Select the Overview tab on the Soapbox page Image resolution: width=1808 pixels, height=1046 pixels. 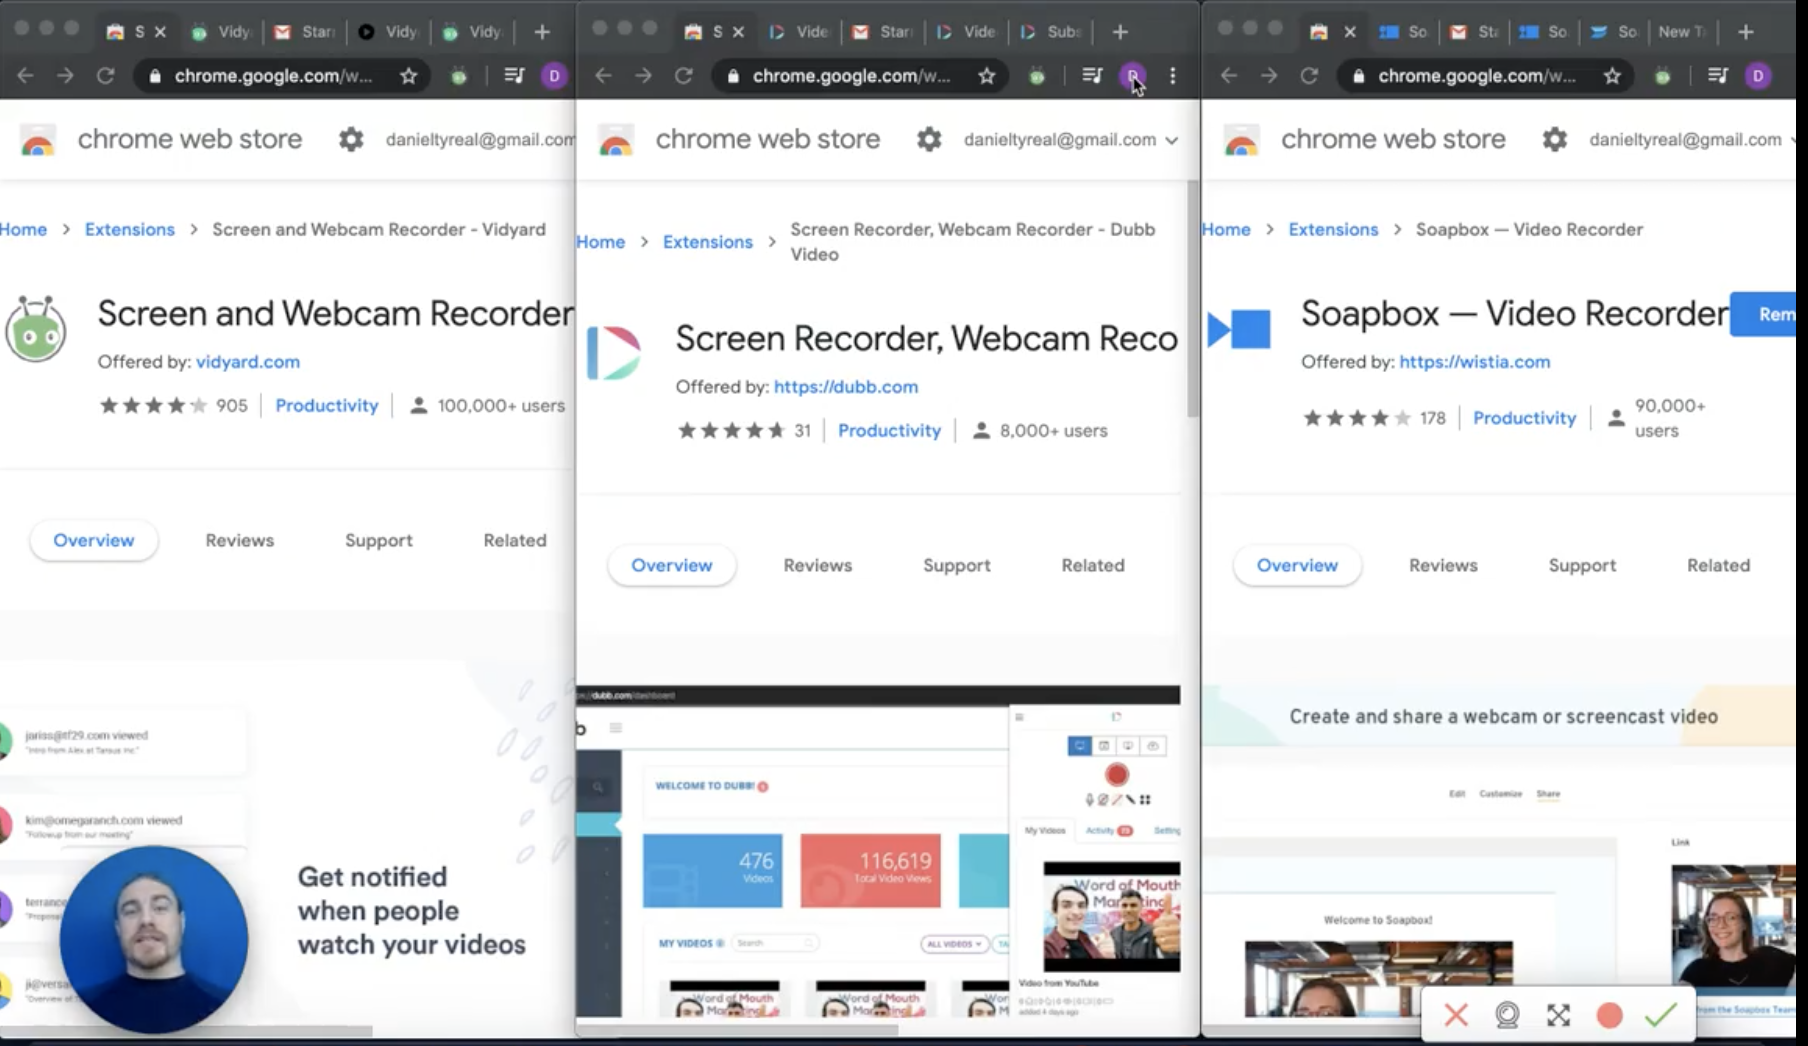[1297, 565]
